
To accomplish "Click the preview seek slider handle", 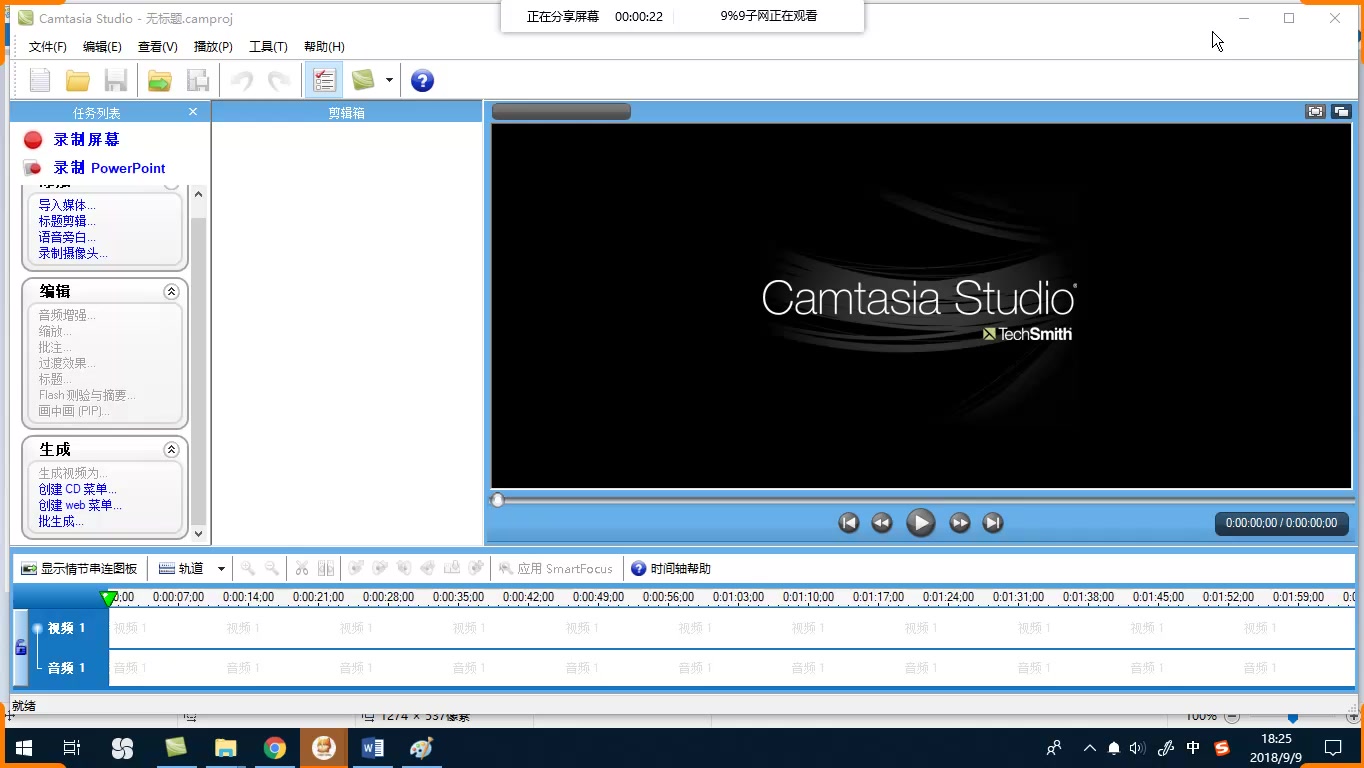I will 497,500.
